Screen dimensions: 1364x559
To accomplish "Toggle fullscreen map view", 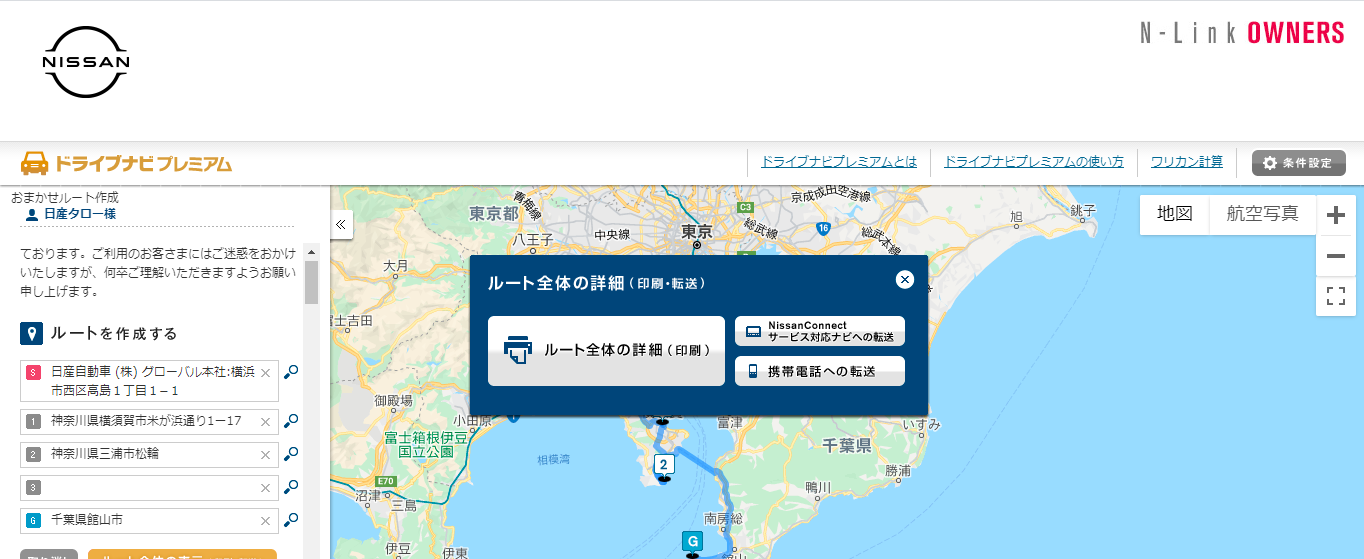I will 1335,296.
